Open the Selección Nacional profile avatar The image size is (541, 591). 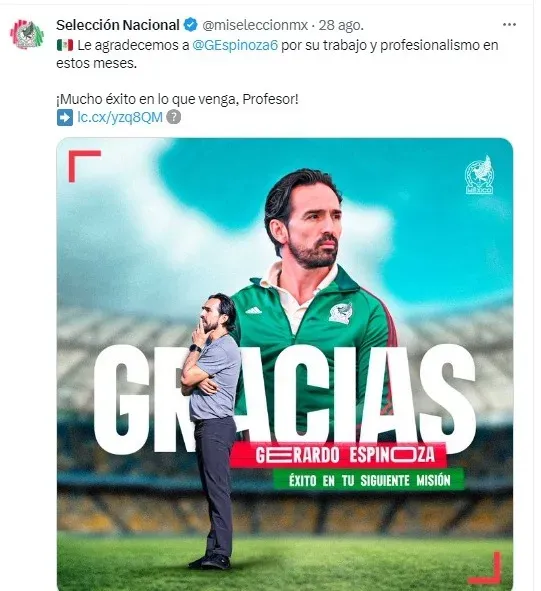tap(26, 34)
